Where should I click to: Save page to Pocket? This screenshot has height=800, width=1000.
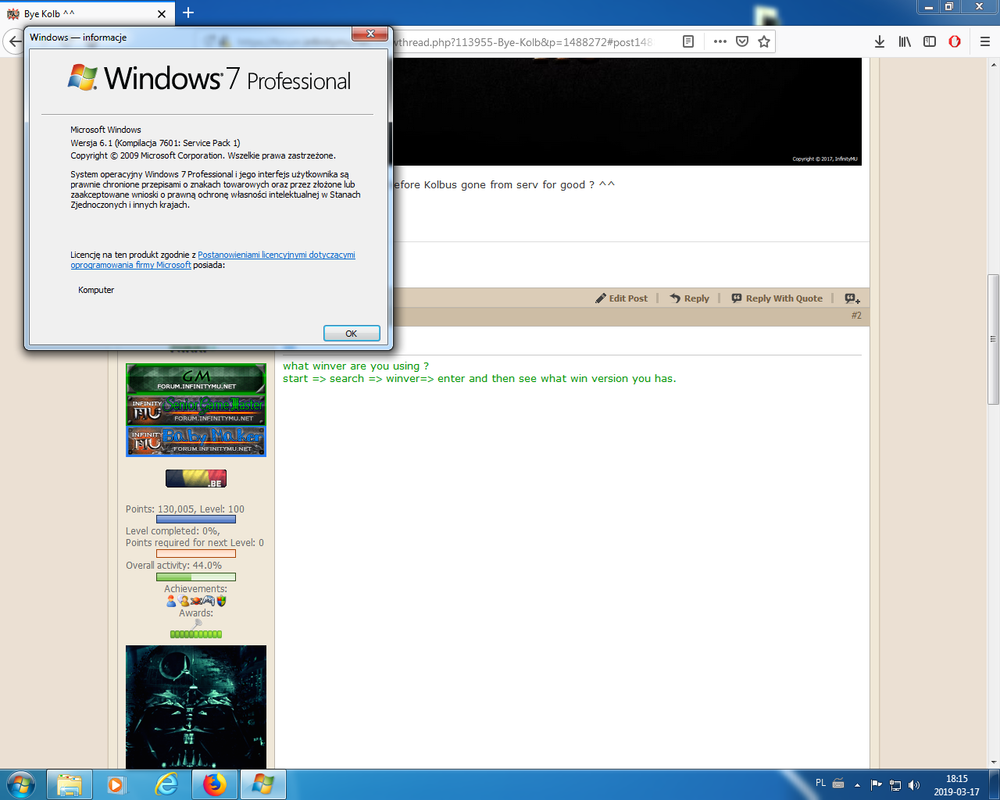742,41
